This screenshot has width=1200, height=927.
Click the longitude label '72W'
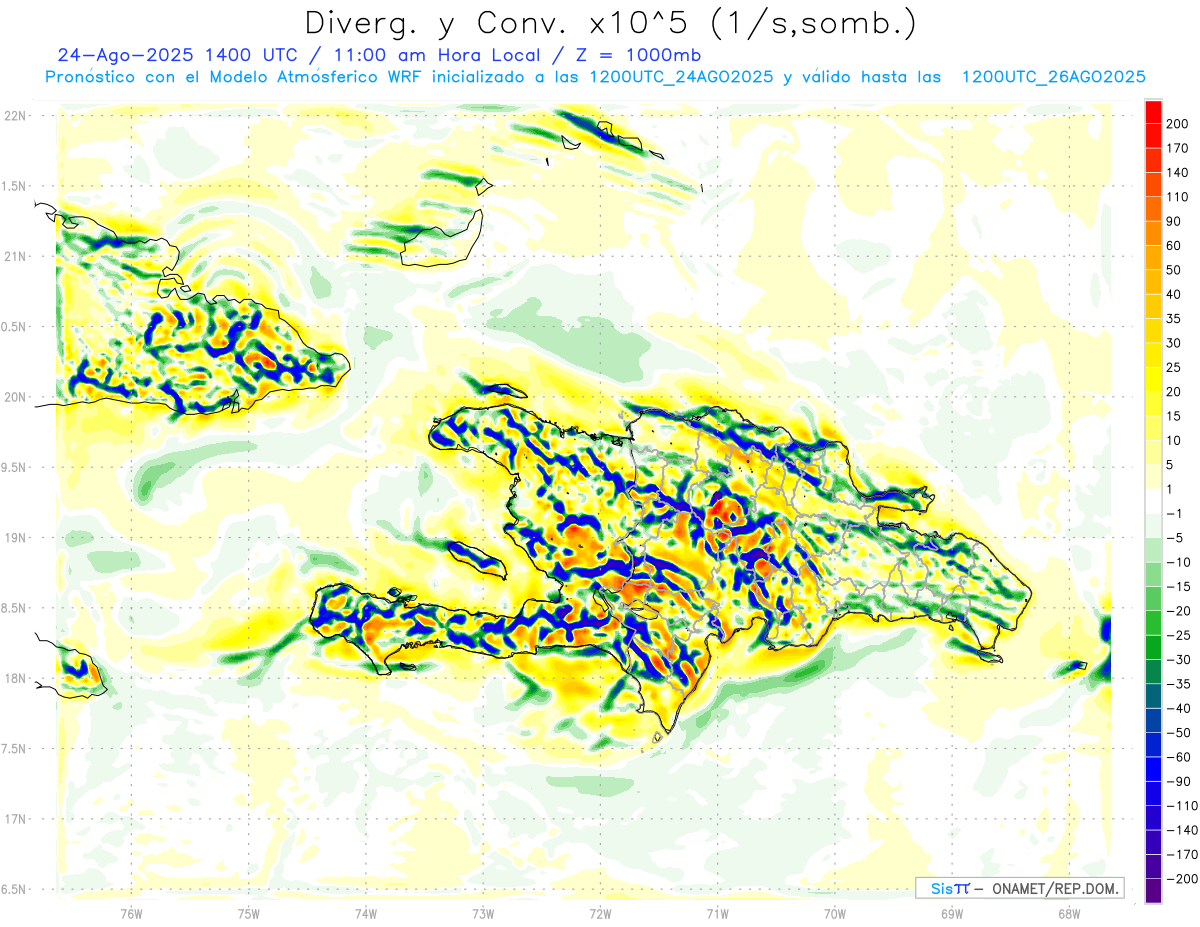(x=600, y=912)
